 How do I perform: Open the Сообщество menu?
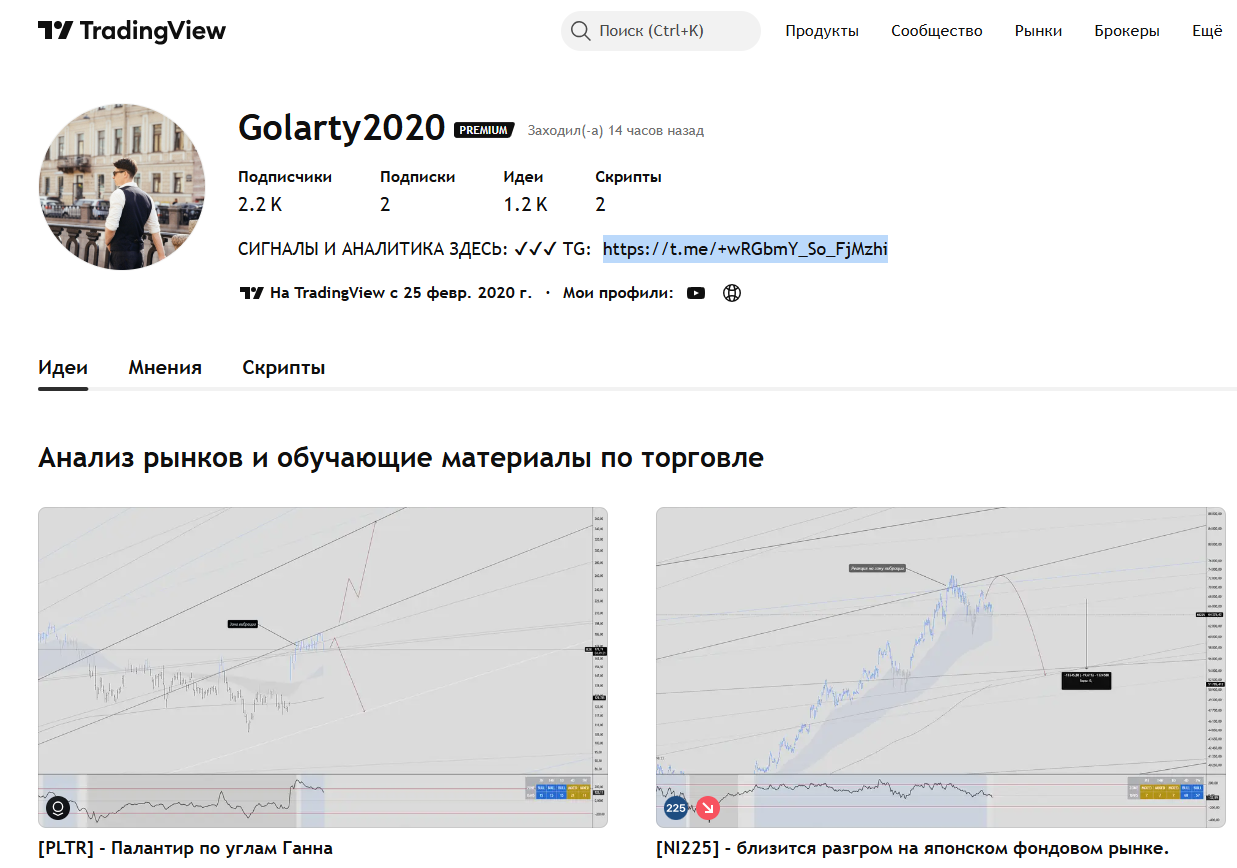937,31
